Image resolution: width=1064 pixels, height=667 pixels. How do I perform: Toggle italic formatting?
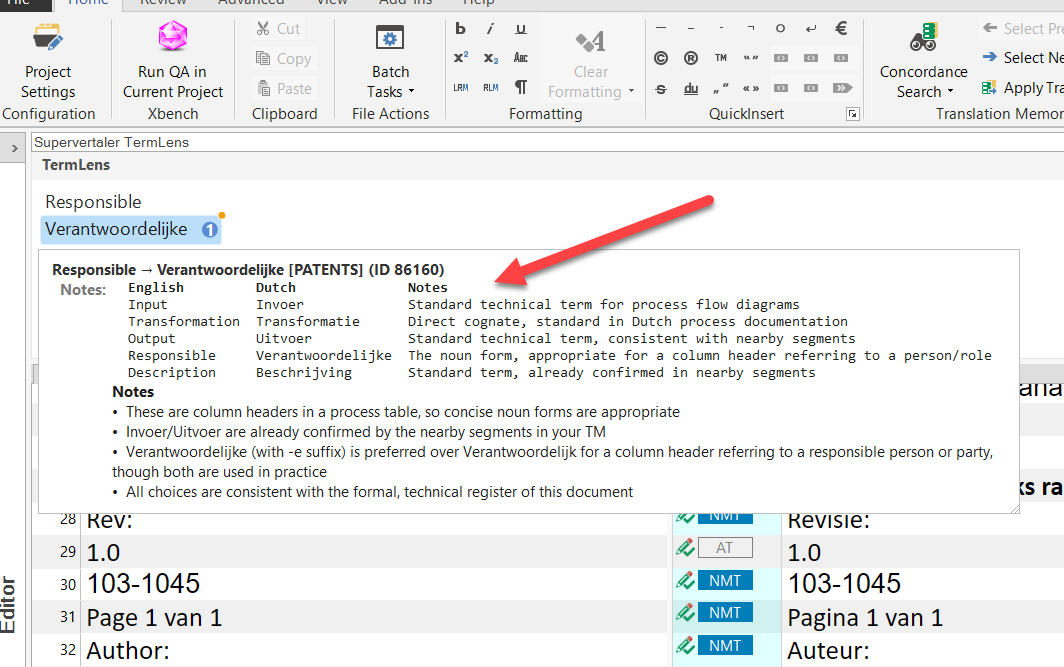(491, 29)
